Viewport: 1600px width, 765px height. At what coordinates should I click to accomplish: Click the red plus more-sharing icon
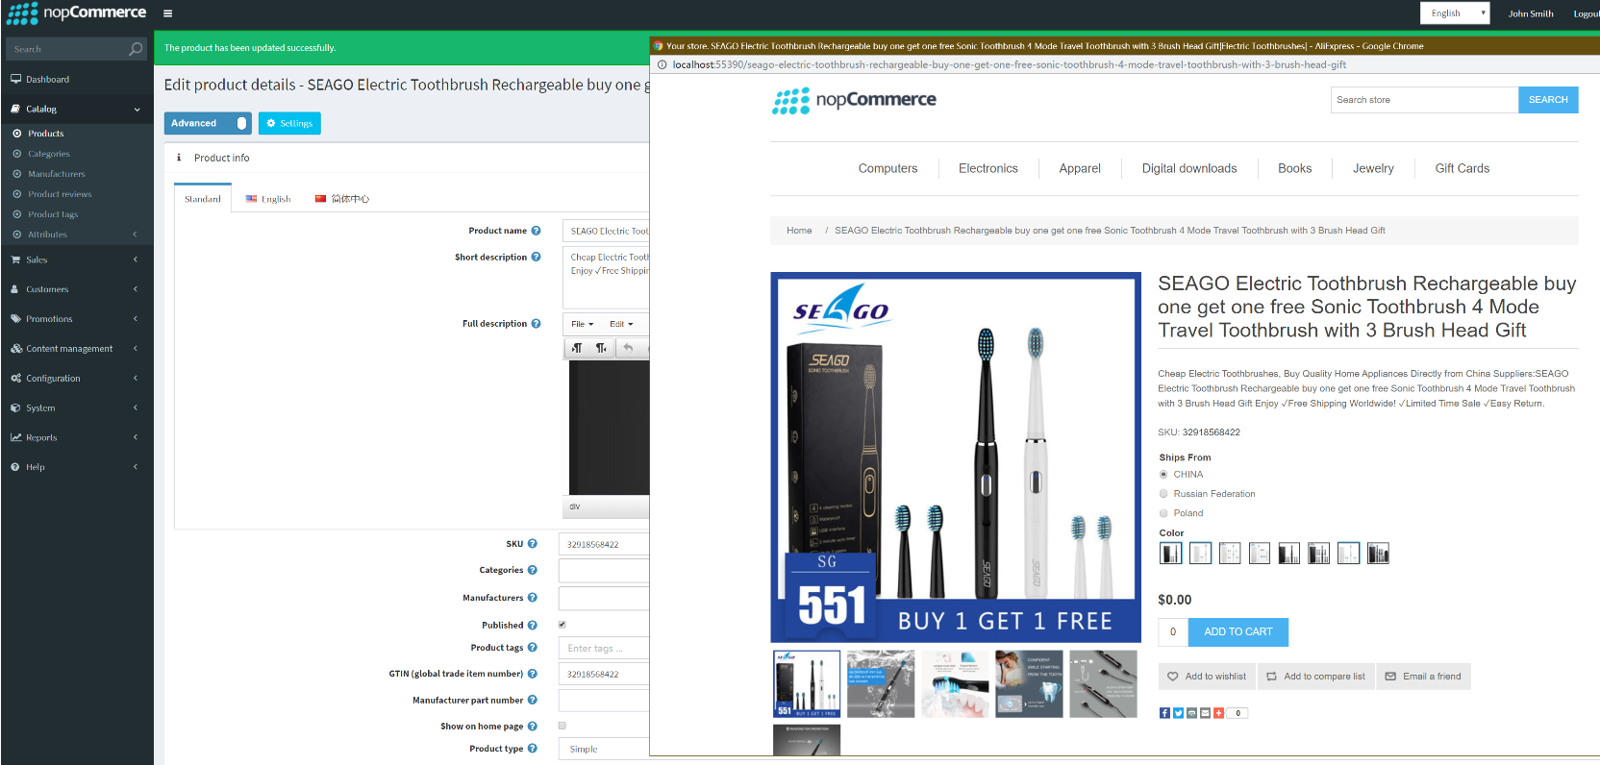(x=1218, y=713)
